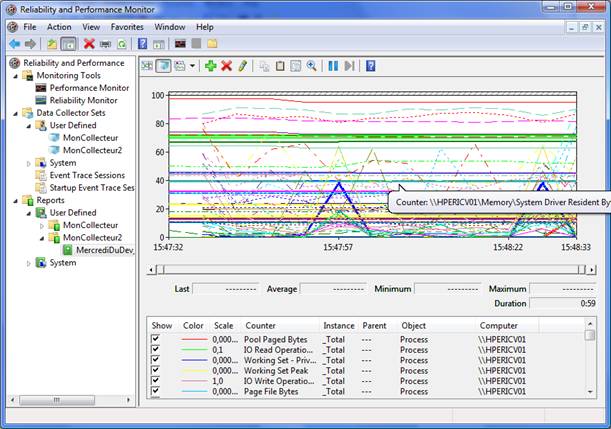Click the red color line for Pool Paged Bytes

pos(194,339)
